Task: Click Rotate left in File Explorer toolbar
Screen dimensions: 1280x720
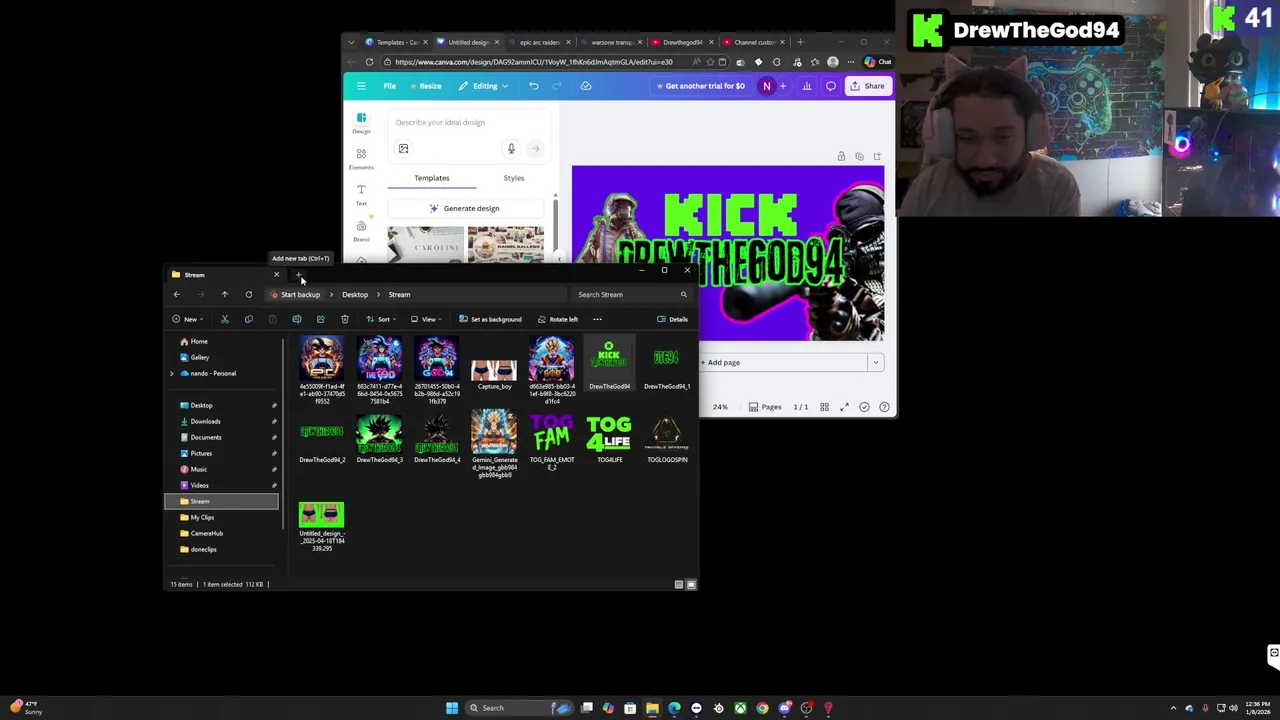Action: [557, 319]
